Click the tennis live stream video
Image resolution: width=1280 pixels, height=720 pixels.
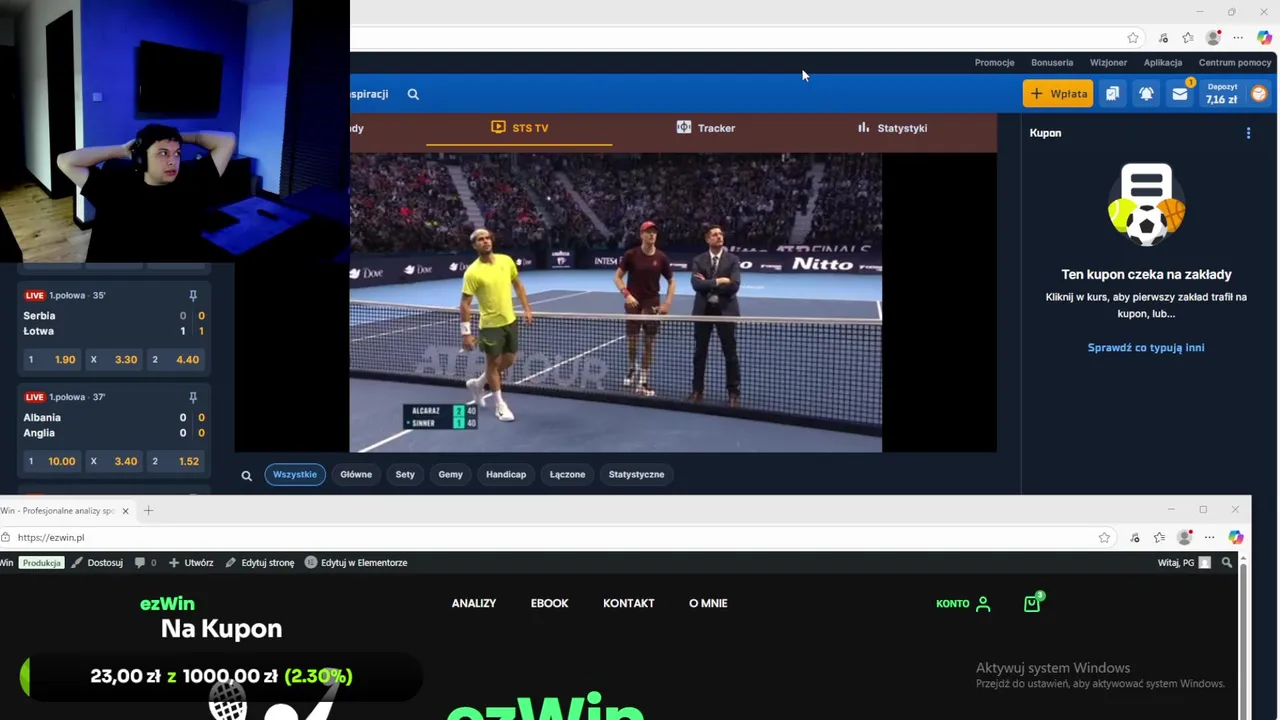tap(615, 302)
